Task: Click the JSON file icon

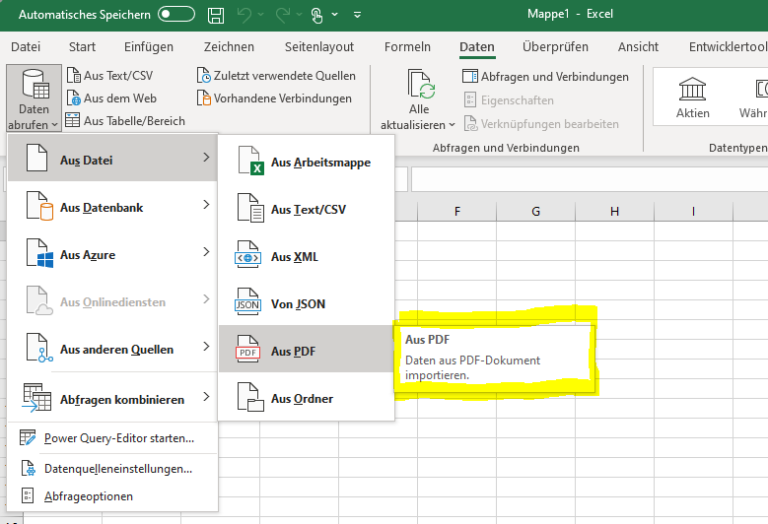Action: [x=248, y=301]
